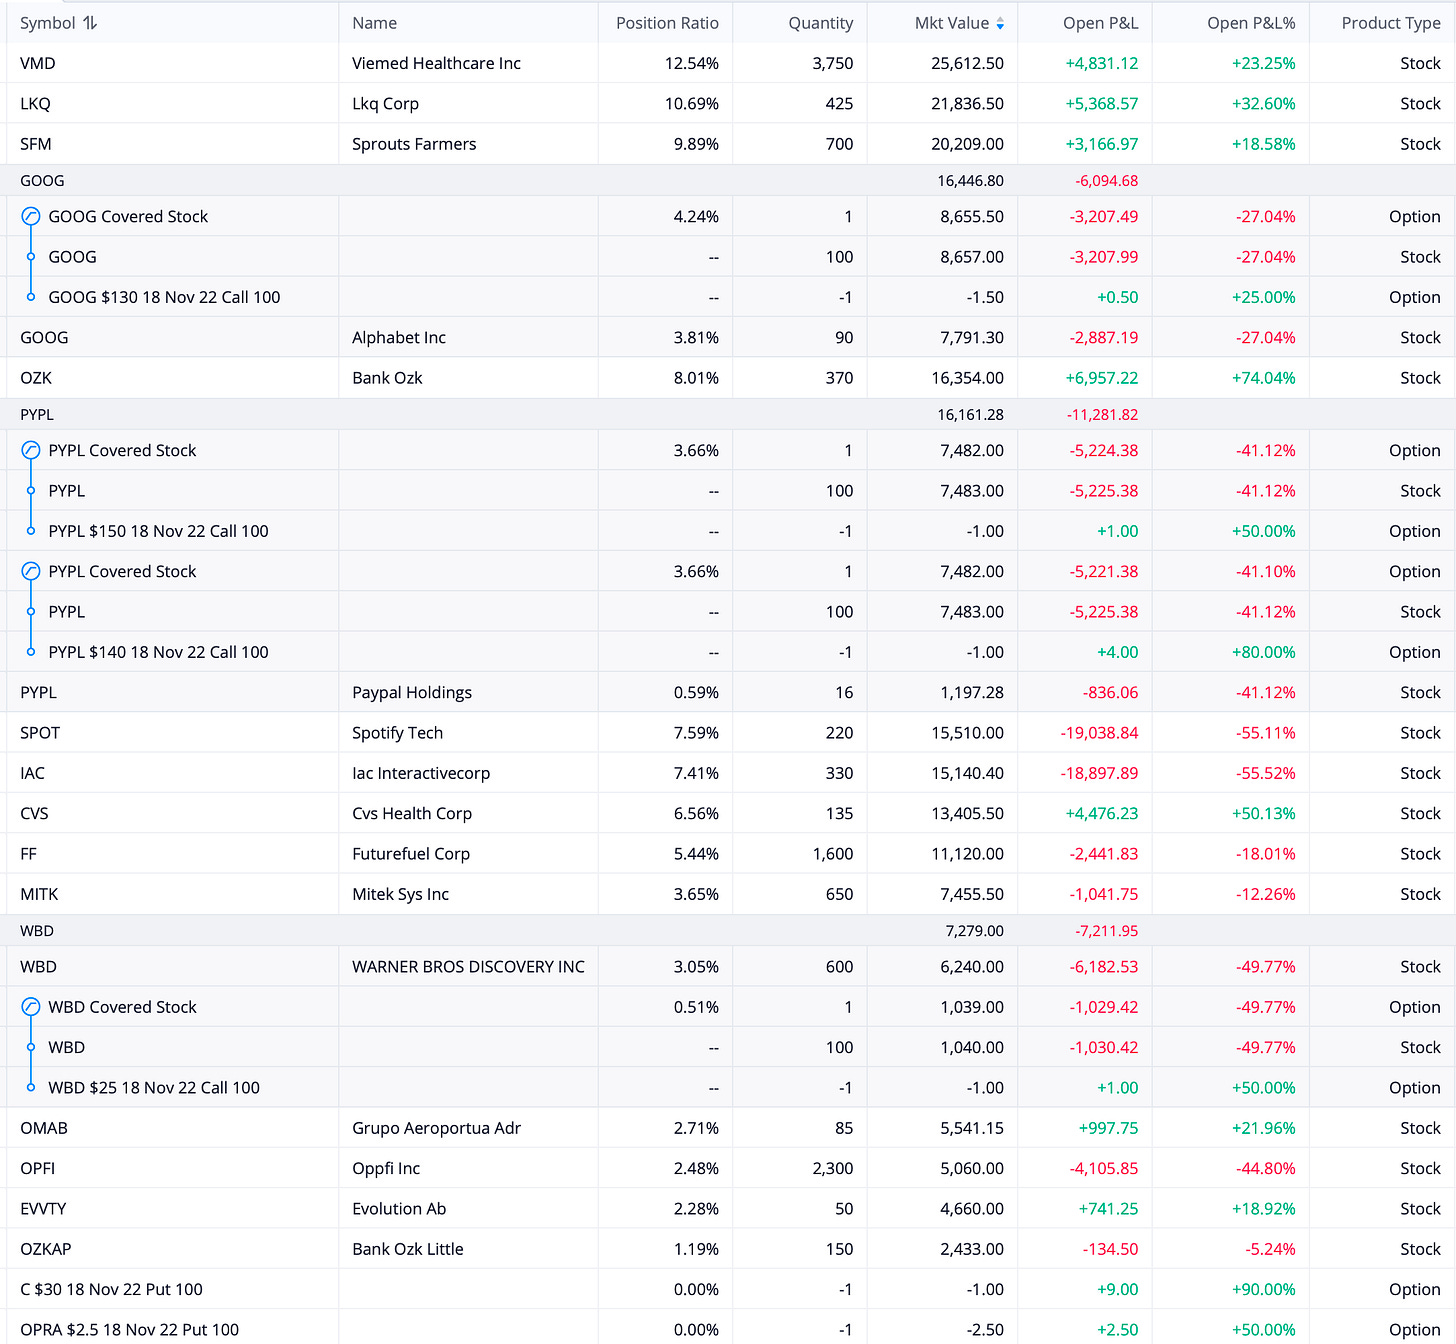Click the Futurefuel Corp name
The width and height of the screenshot is (1456, 1344).
point(411,854)
